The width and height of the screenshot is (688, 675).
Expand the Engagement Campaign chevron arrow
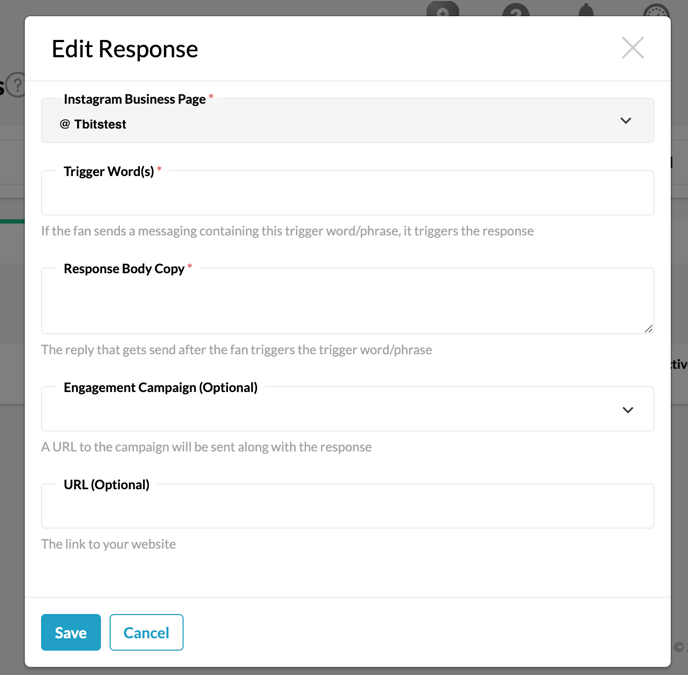[628, 410]
